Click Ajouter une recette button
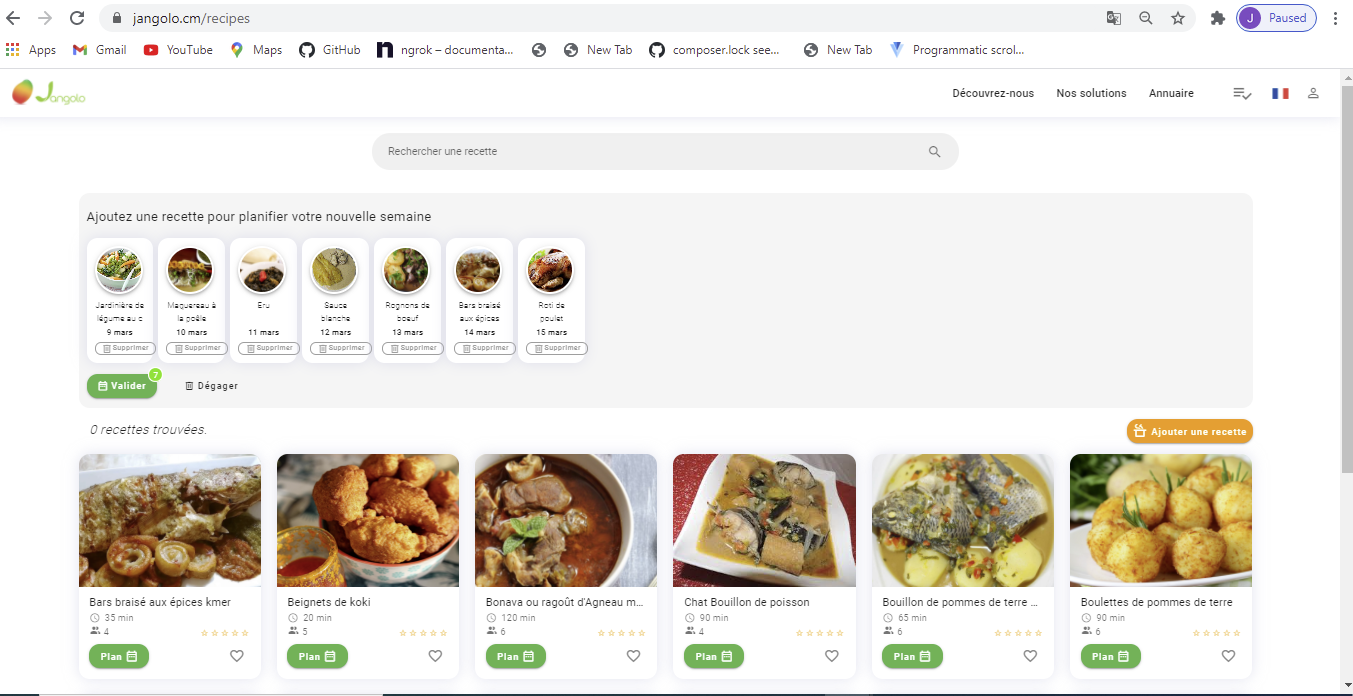 (1190, 432)
